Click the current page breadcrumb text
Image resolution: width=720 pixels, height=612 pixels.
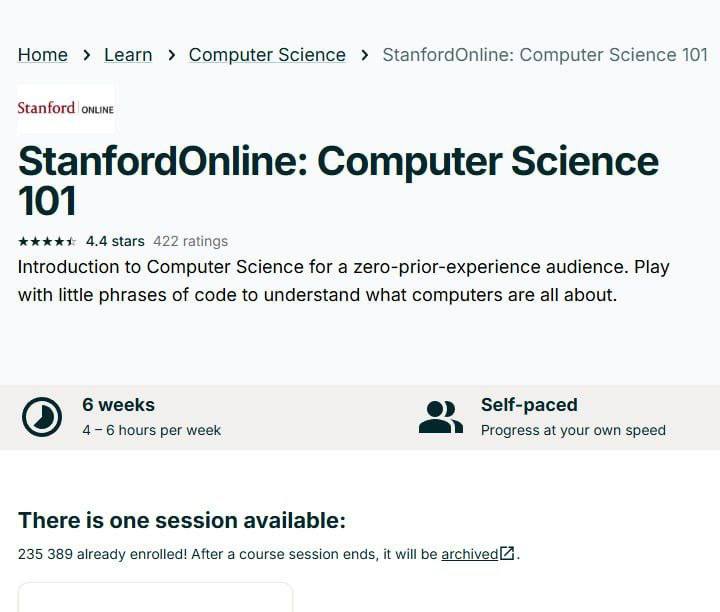(546, 55)
